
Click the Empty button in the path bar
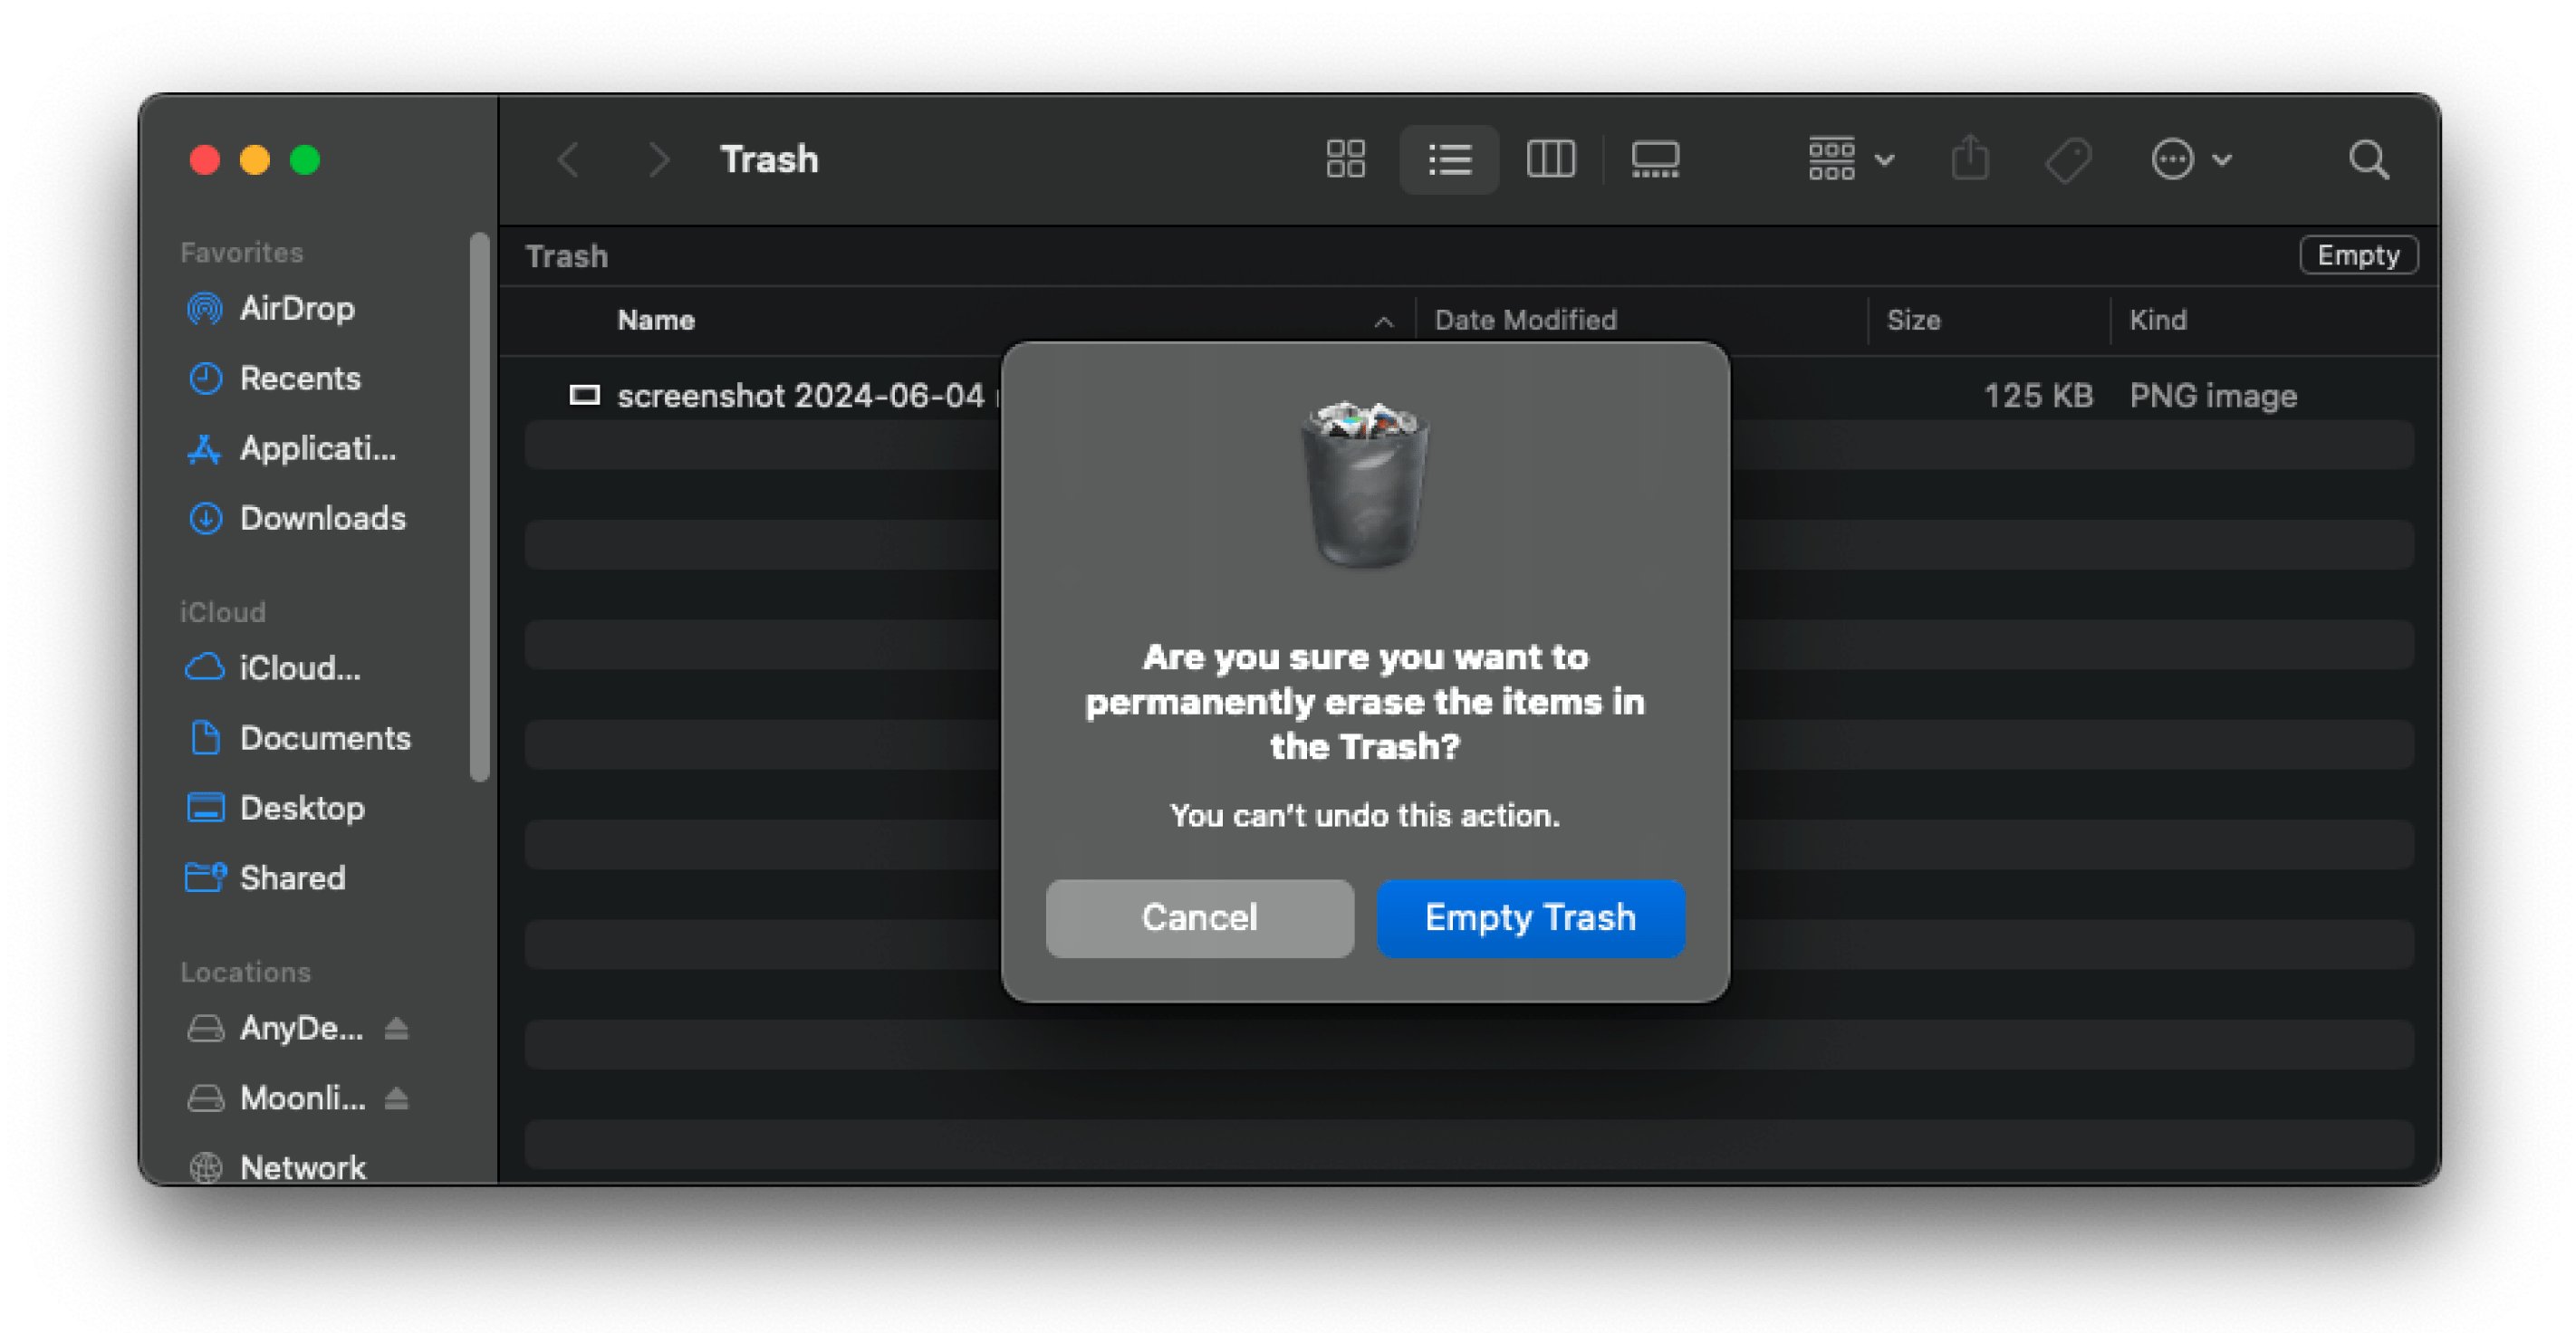click(2358, 255)
